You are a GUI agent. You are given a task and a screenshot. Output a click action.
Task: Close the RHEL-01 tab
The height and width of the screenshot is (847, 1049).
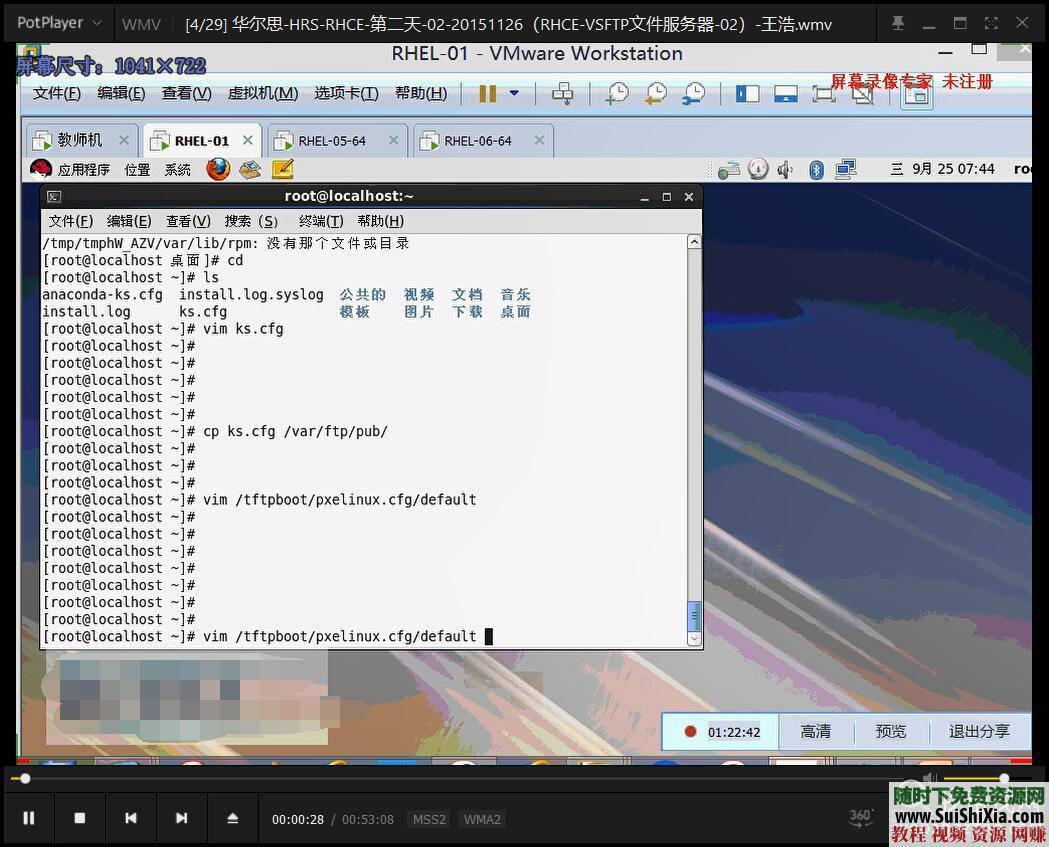pos(248,140)
